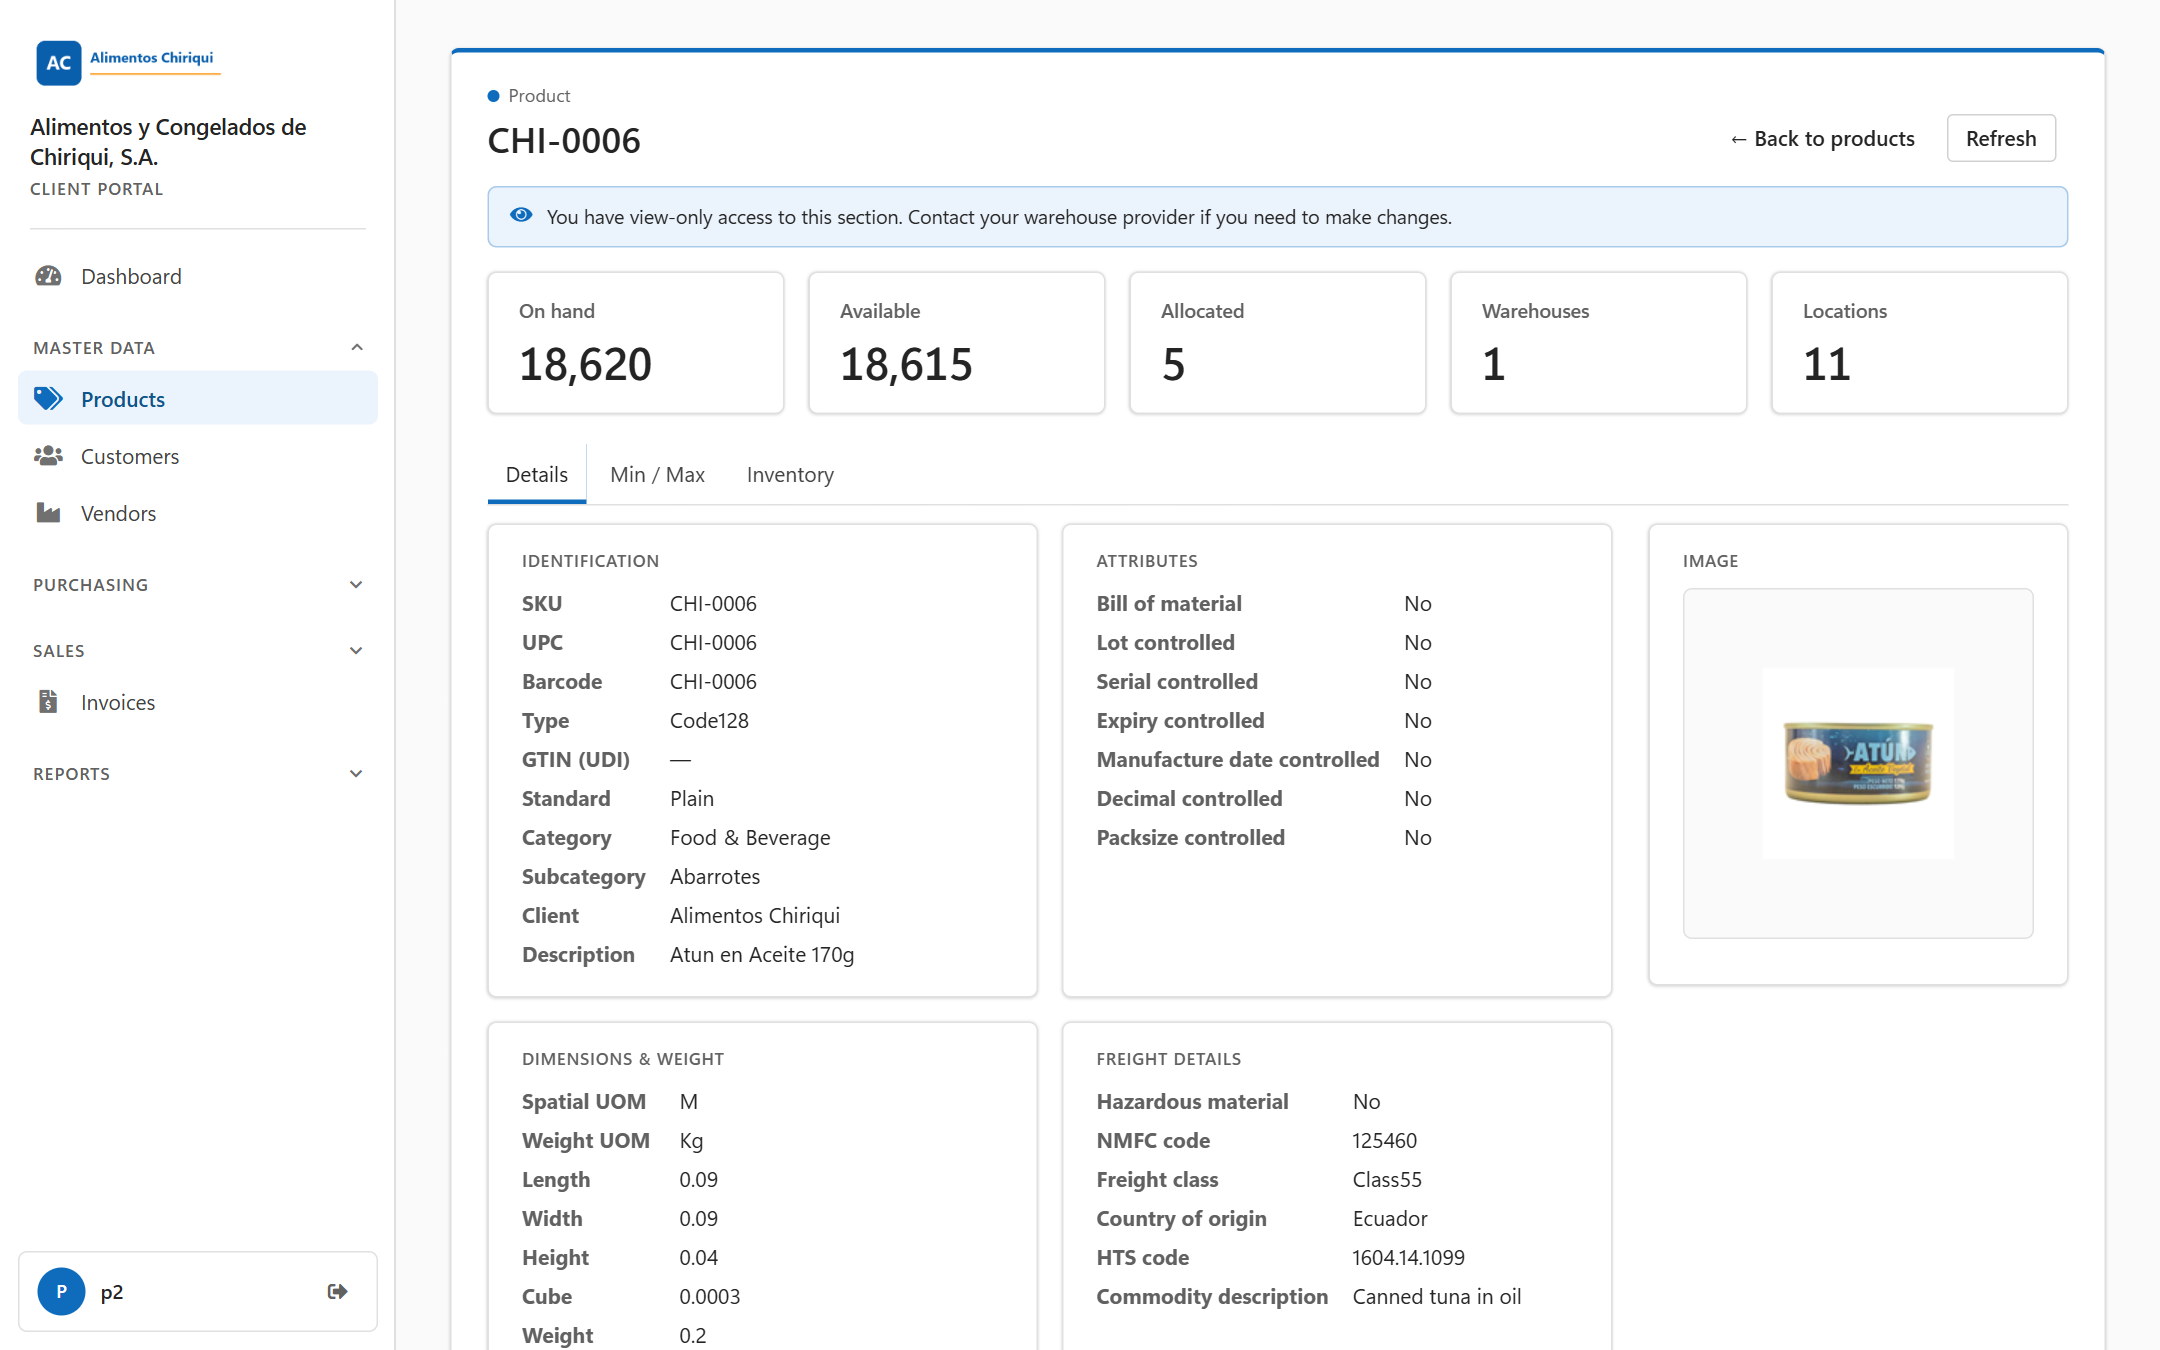Image resolution: width=2160 pixels, height=1350 pixels.
Task: Click the Subcategory value Abarrotes
Action: pos(715,877)
